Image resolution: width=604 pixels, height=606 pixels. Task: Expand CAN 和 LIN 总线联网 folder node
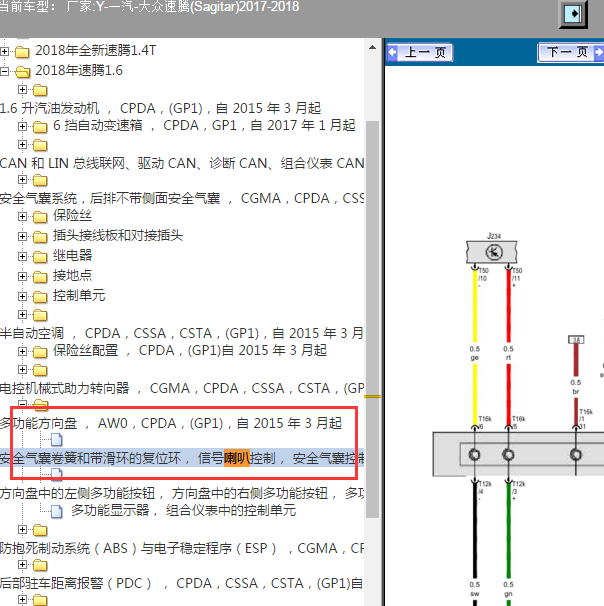(22, 145)
